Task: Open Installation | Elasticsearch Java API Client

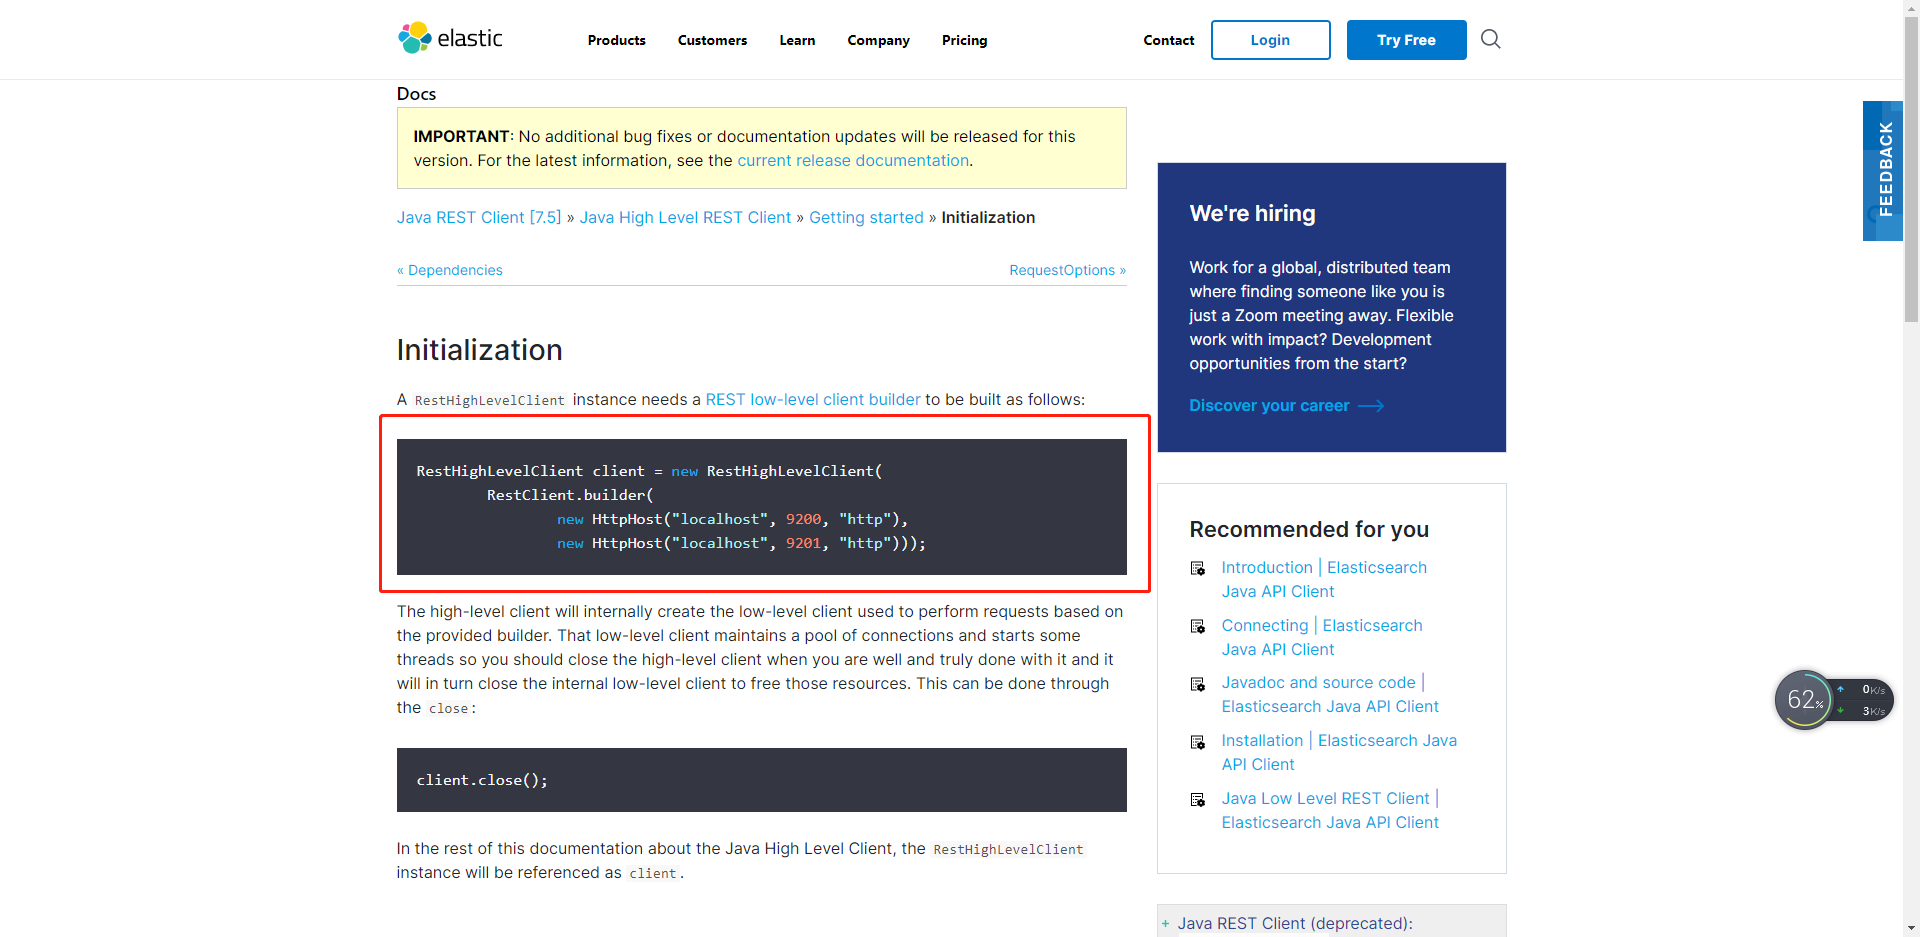Action: click(x=1339, y=752)
